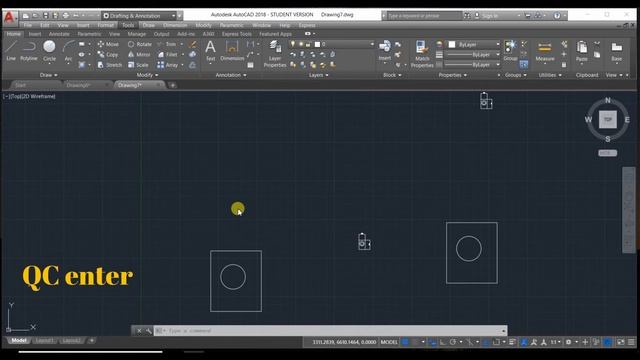Click the command line input
This screenshot has height=360, width=640.
331,331
